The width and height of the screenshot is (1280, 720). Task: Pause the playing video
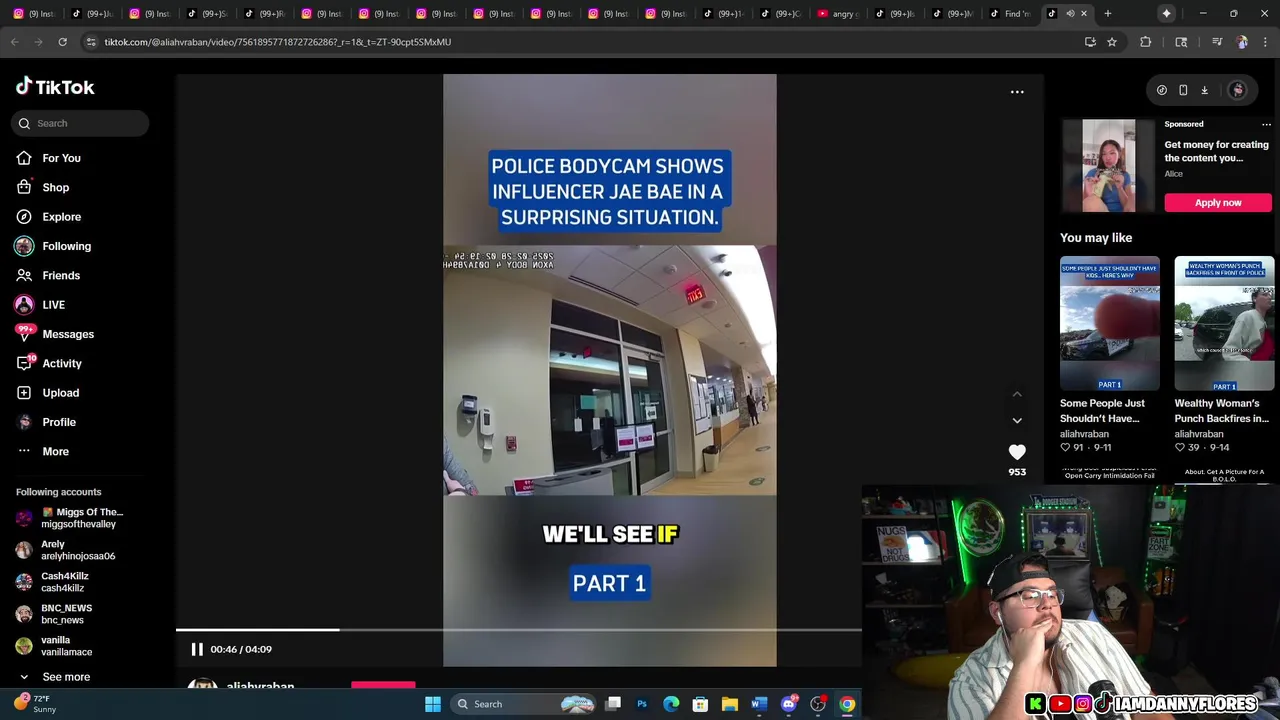click(x=197, y=649)
